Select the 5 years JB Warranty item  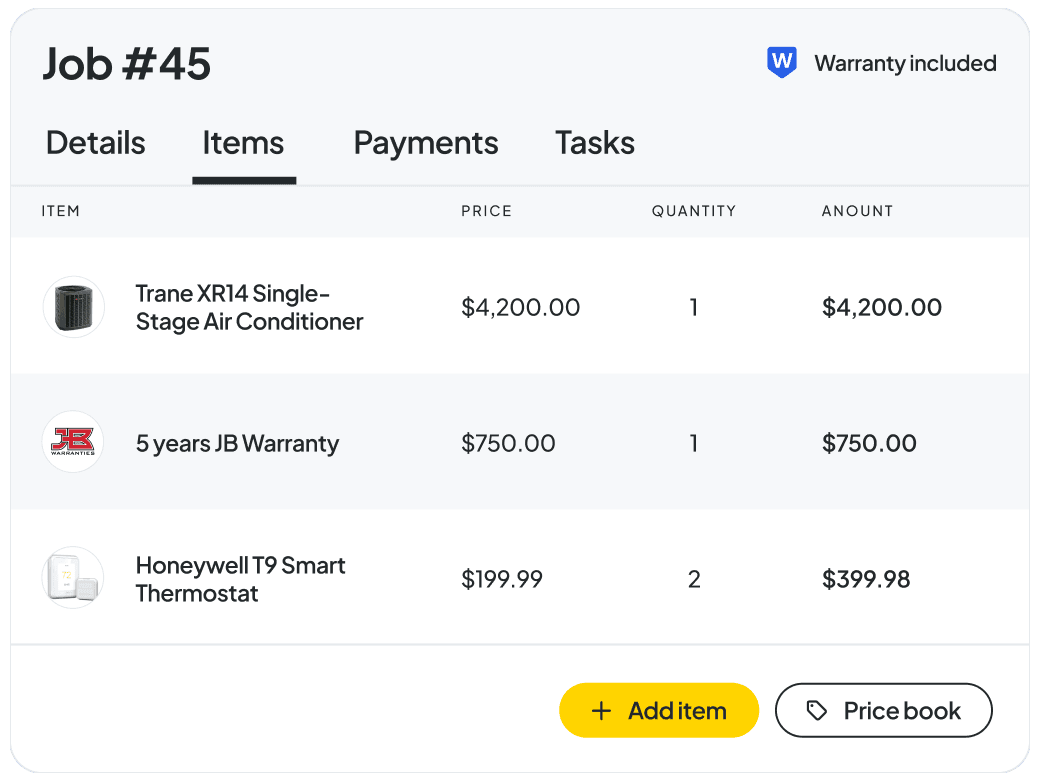click(x=237, y=443)
